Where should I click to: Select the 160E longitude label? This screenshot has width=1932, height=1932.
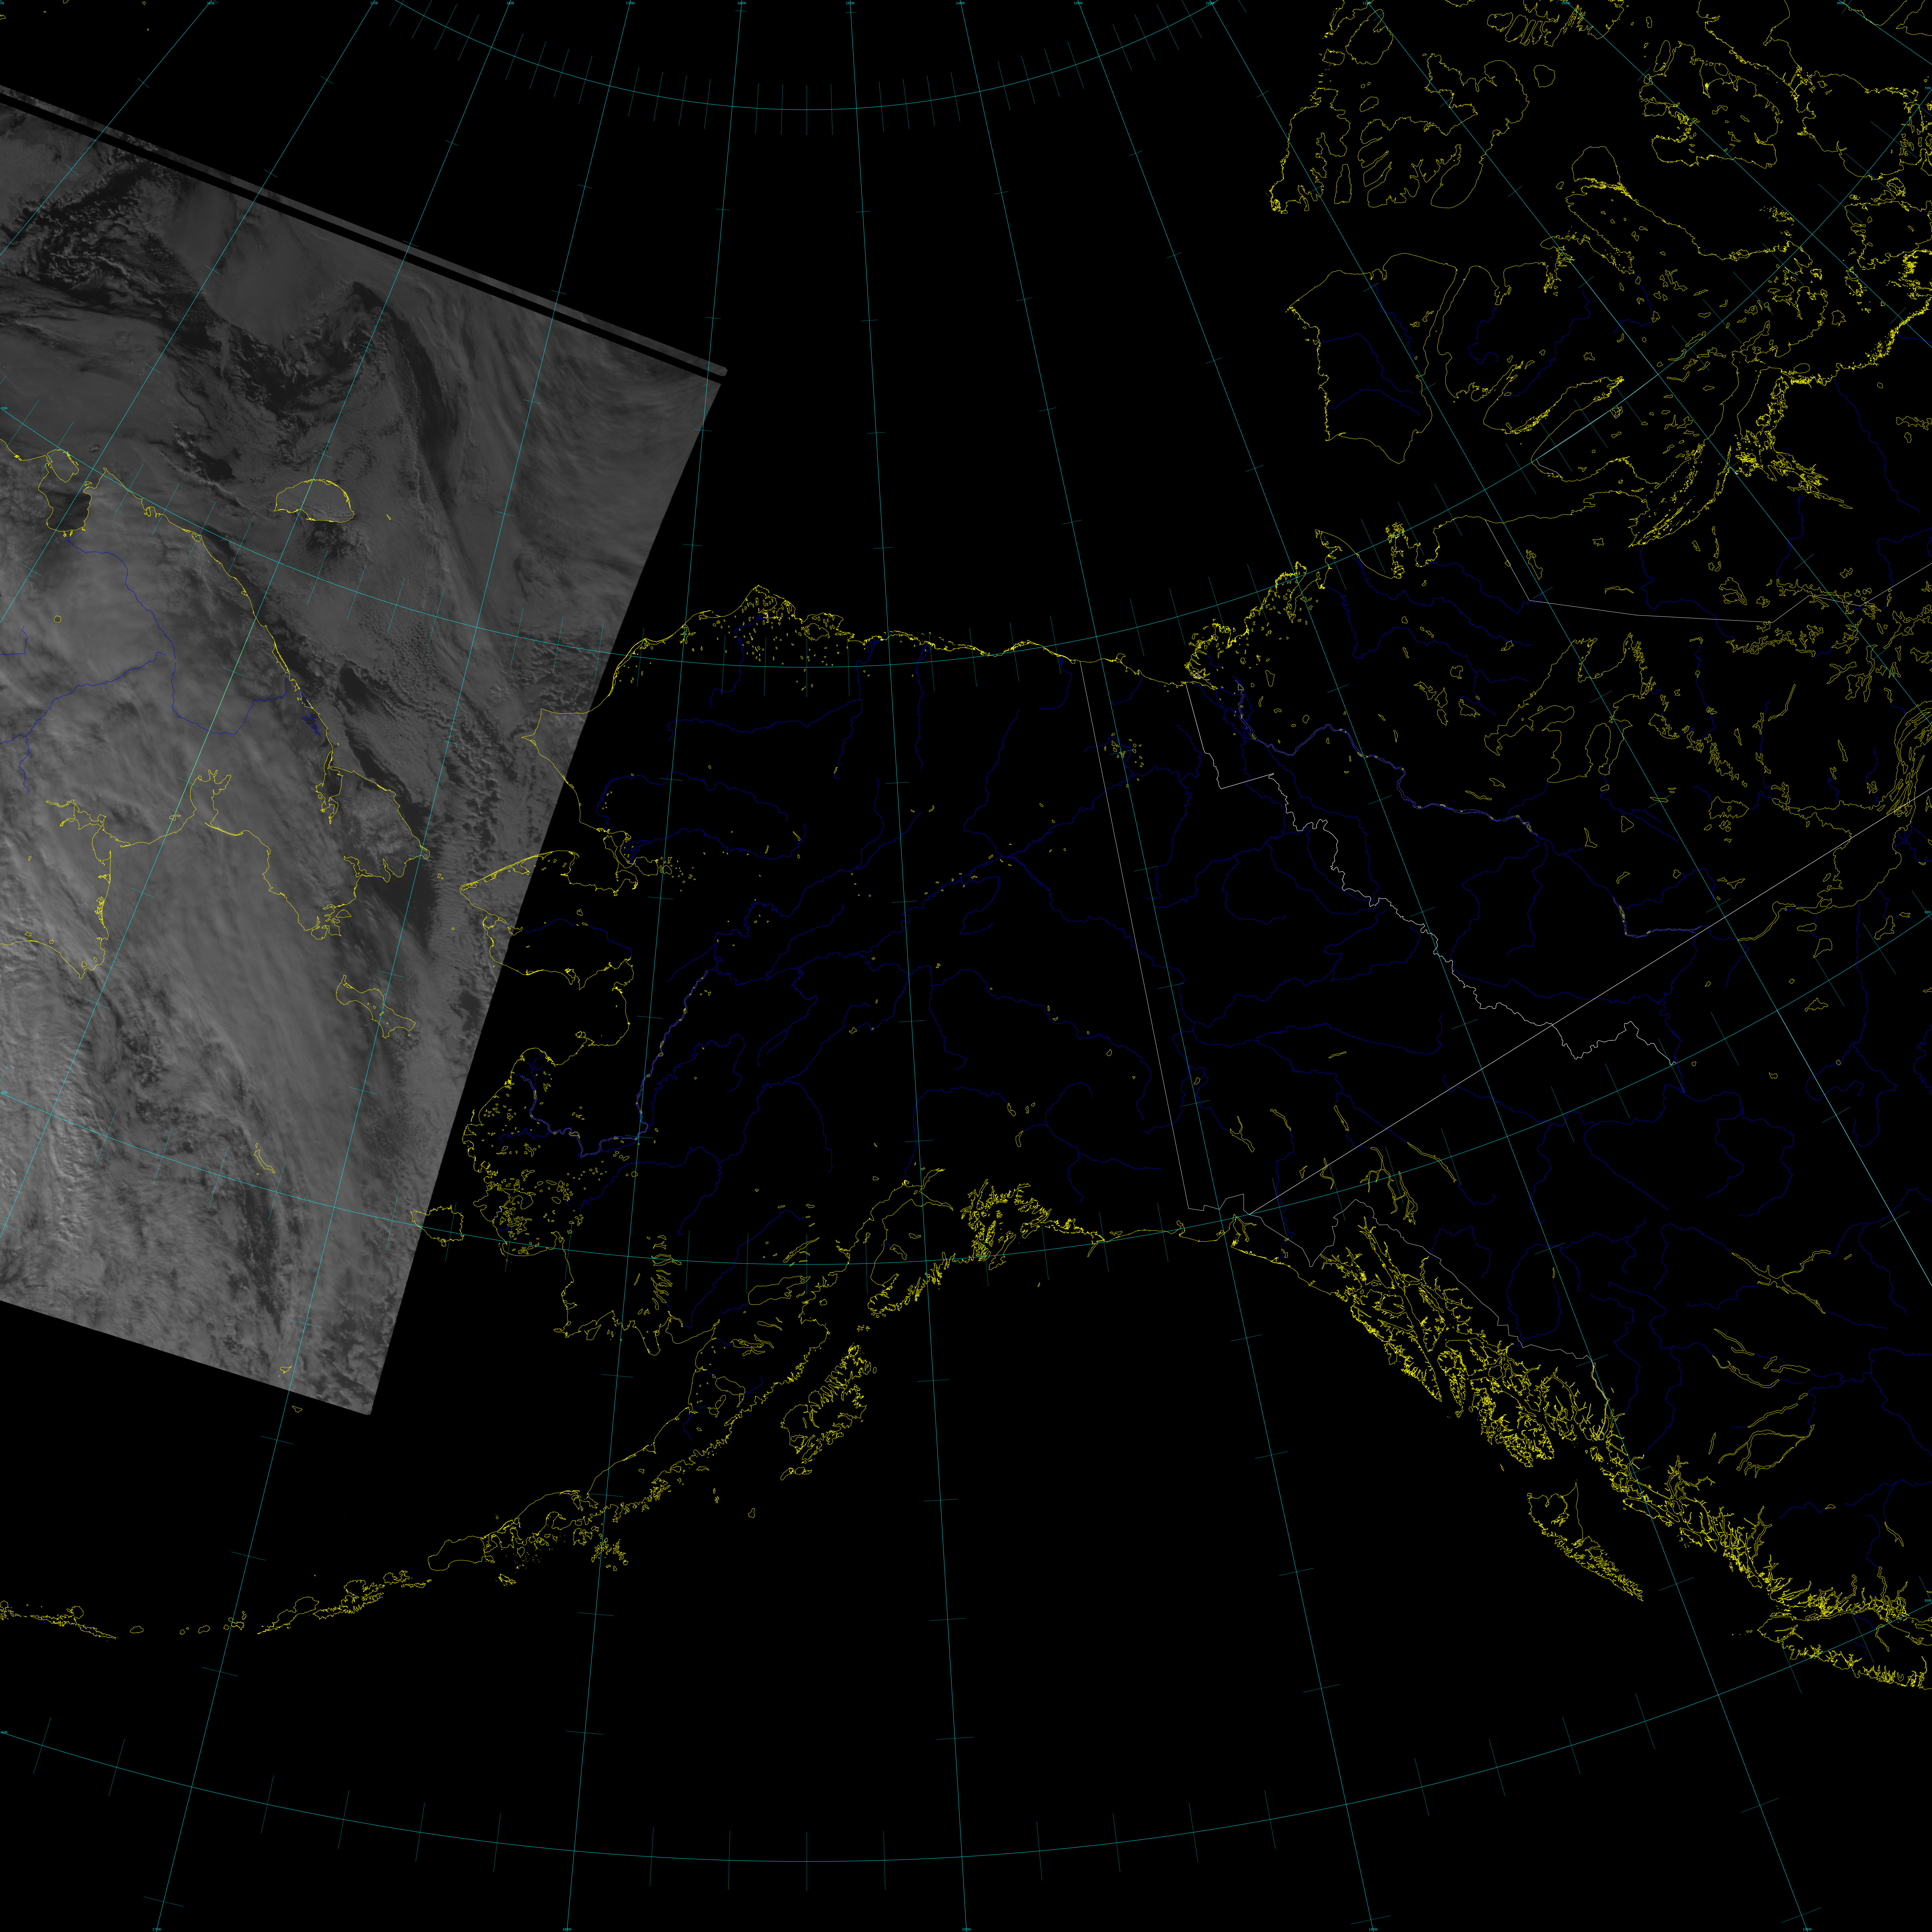coord(211,3)
